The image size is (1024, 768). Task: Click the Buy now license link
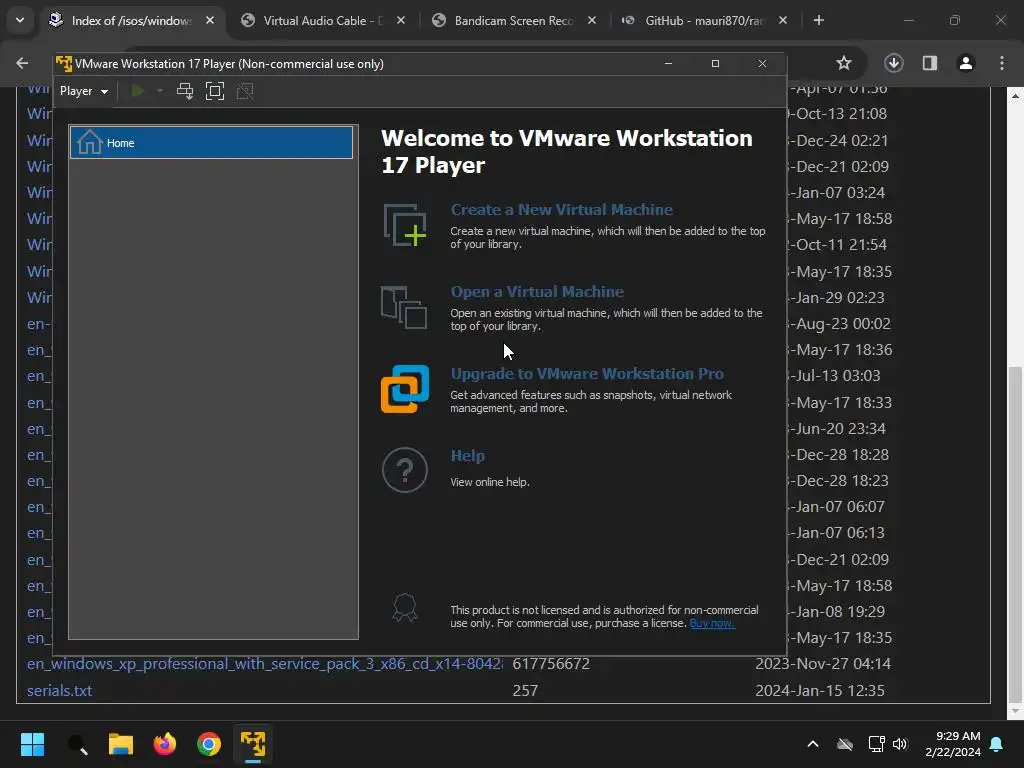(x=712, y=623)
